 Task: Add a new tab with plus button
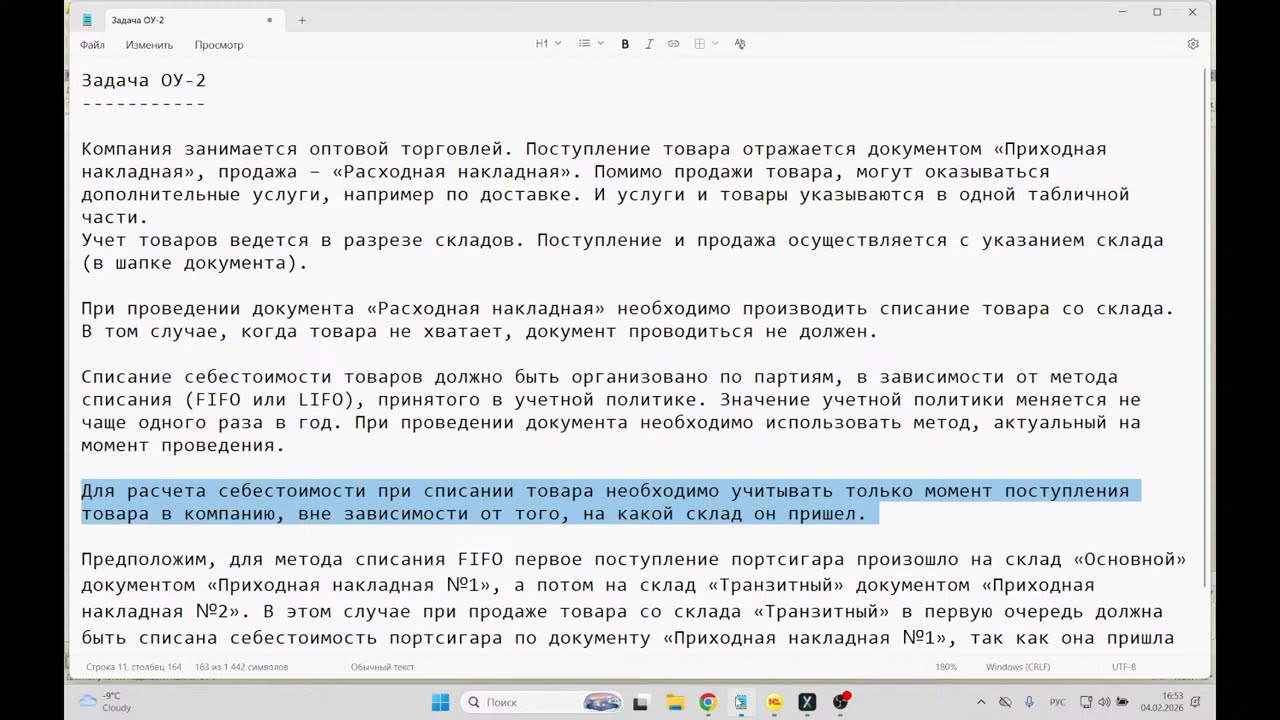coord(302,20)
